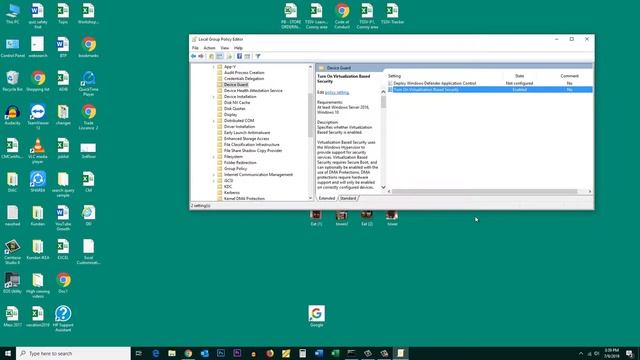
Task: Open the Notification Center taskbar icon
Action: tap(630, 353)
